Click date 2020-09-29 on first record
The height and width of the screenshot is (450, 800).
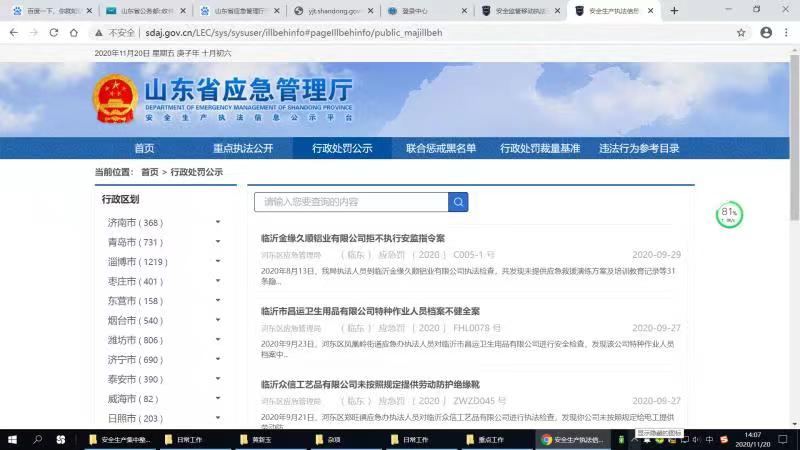656,255
